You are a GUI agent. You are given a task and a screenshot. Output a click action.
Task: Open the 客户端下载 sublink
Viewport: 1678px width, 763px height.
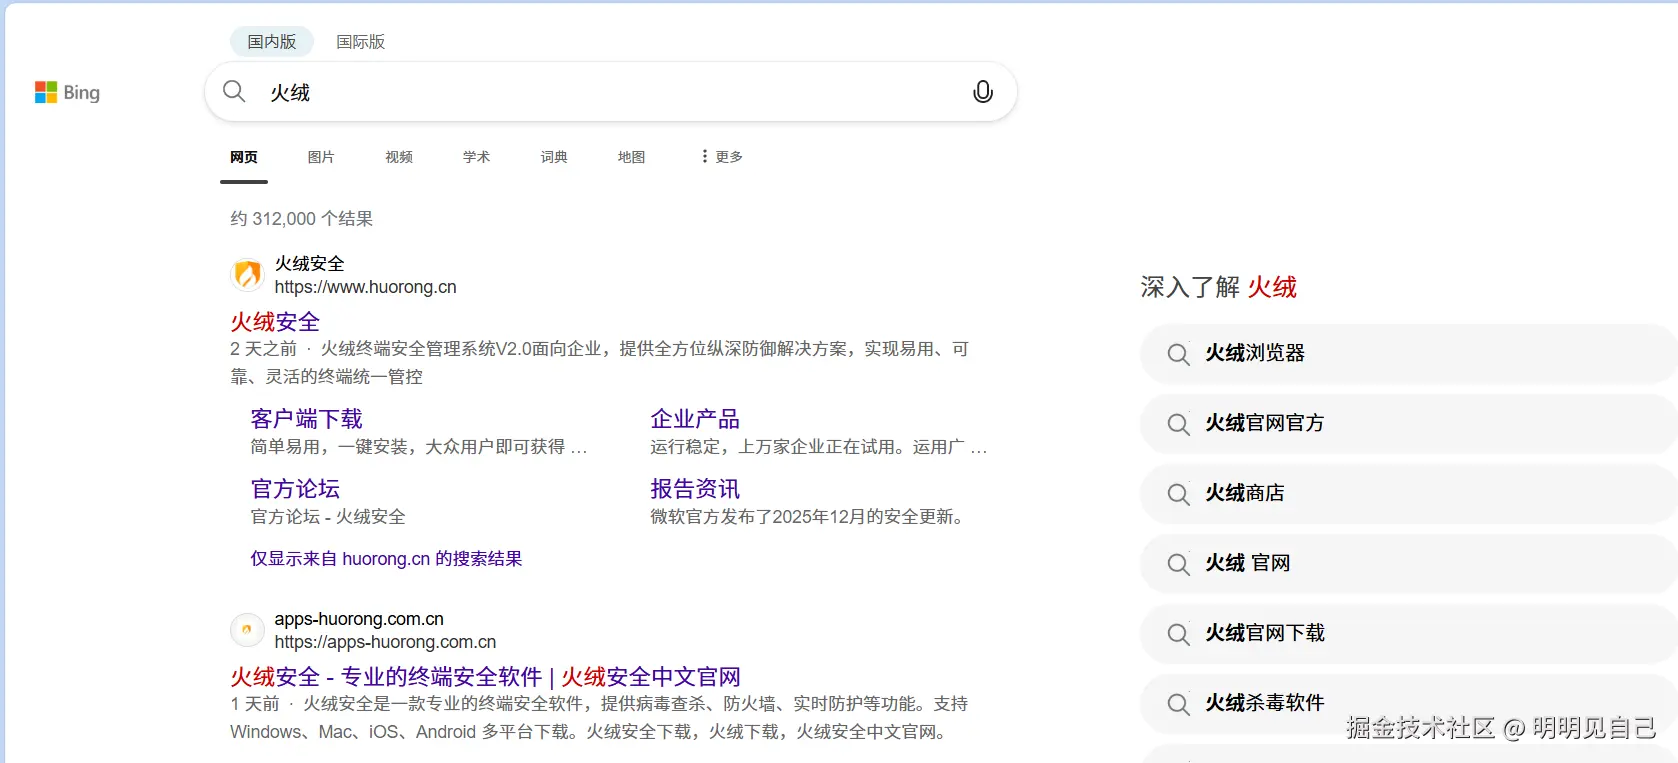coord(306,419)
